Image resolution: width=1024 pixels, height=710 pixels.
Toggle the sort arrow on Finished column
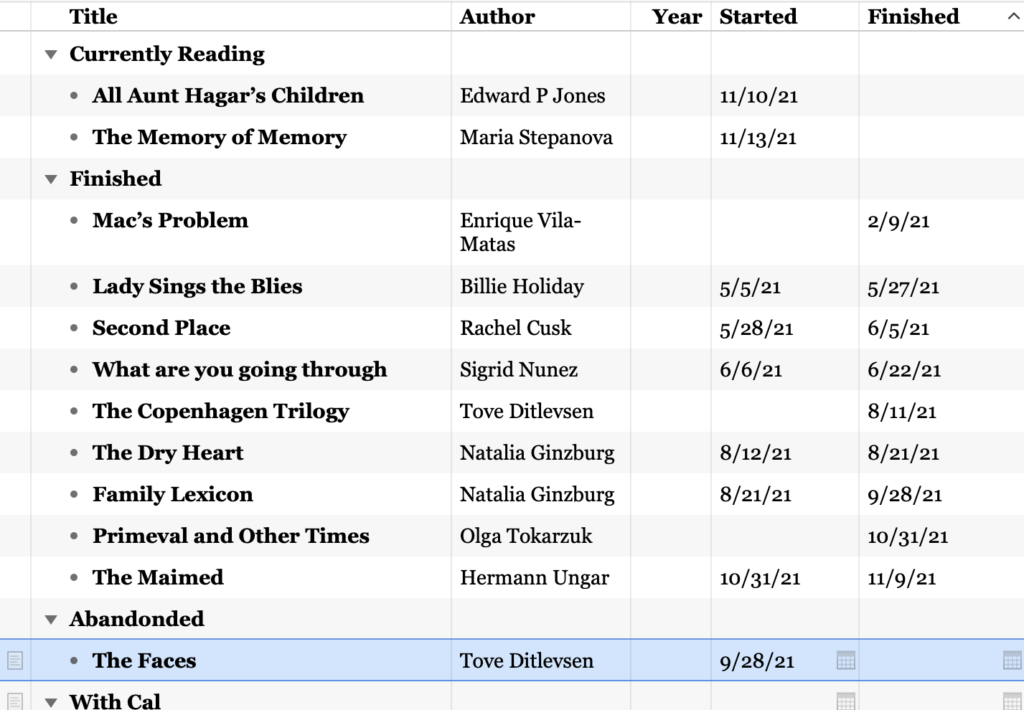[x=1014, y=16]
